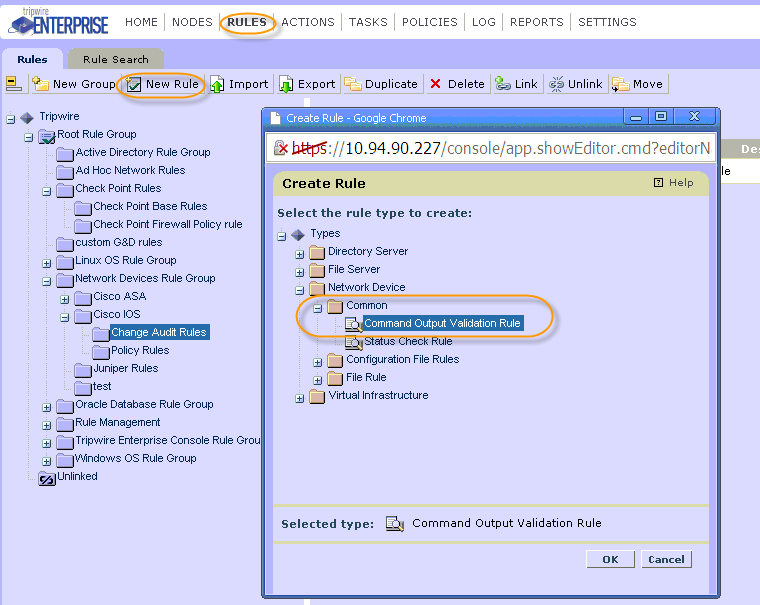Click the Link rule icon
The height and width of the screenshot is (605, 760).
504,85
